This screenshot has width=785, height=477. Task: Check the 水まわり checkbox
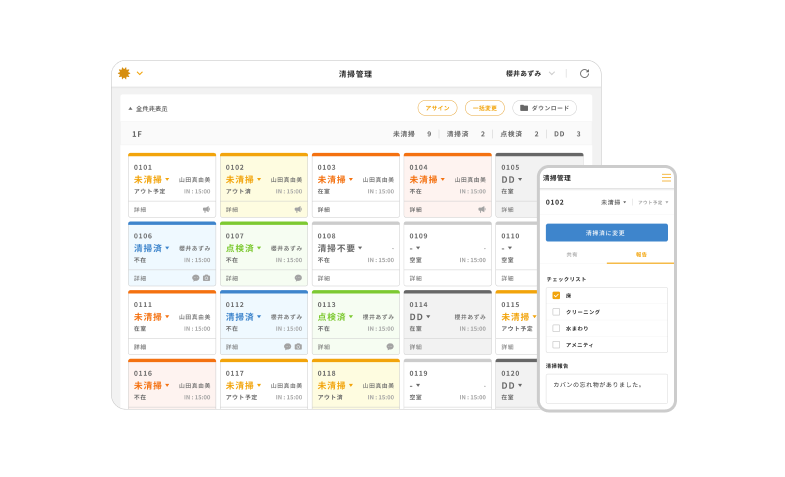[x=556, y=328]
